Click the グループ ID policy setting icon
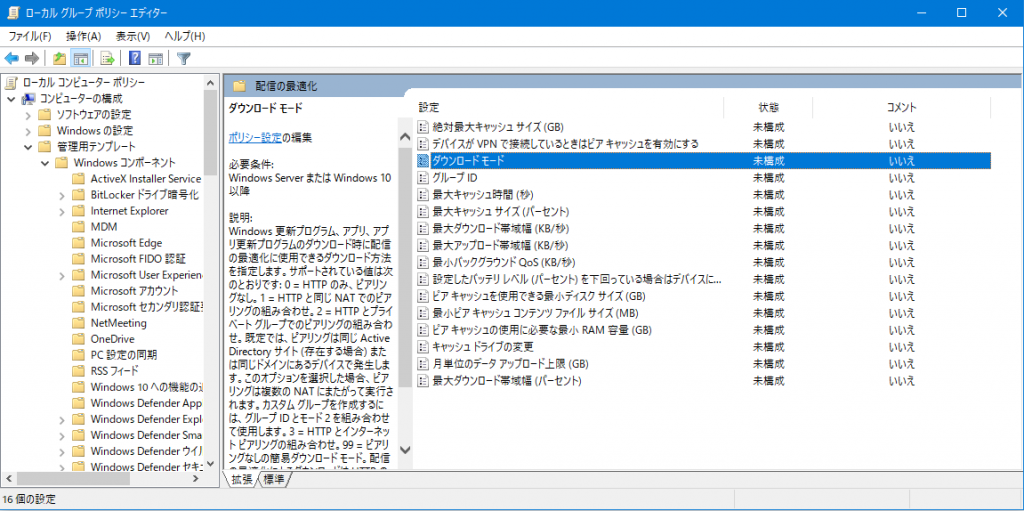1024x511 pixels. [x=423, y=177]
